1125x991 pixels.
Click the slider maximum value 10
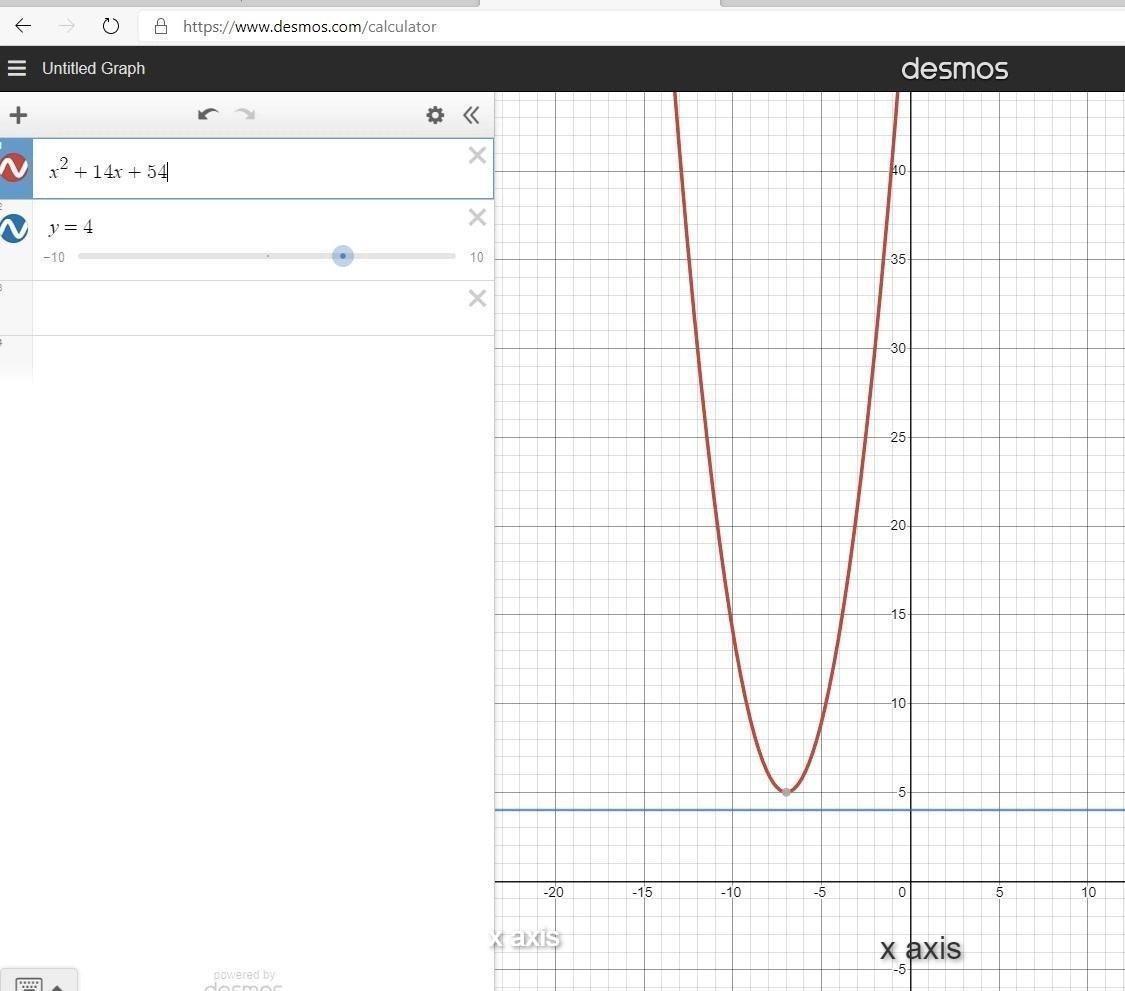[x=477, y=258]
